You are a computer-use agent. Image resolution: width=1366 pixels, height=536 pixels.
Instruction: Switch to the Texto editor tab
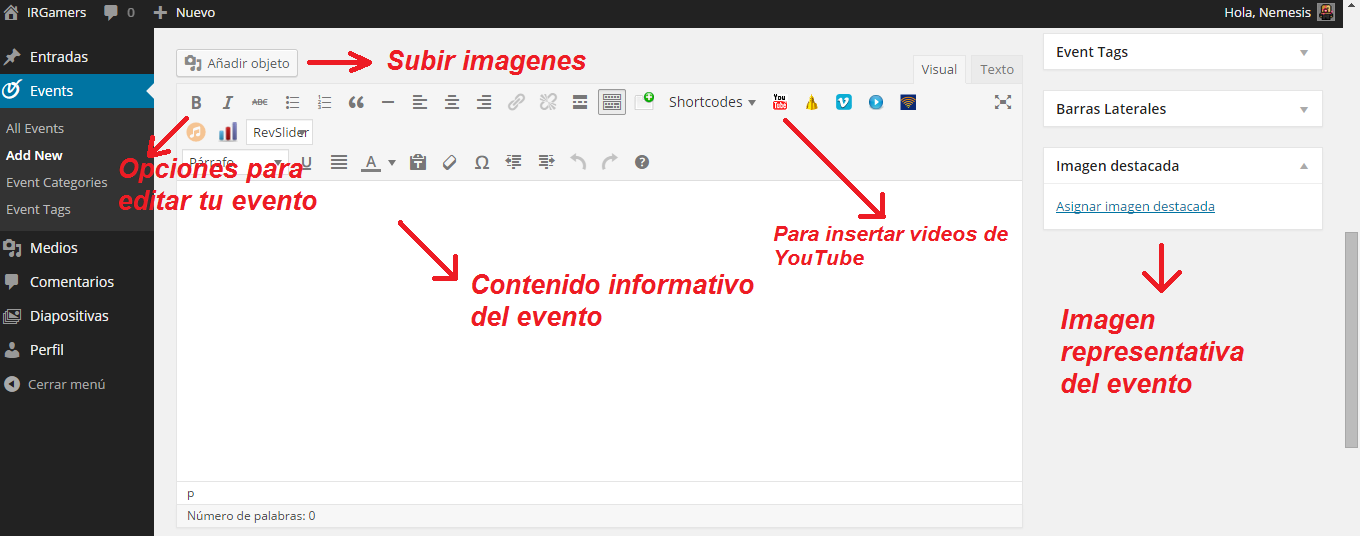point(996,69)
